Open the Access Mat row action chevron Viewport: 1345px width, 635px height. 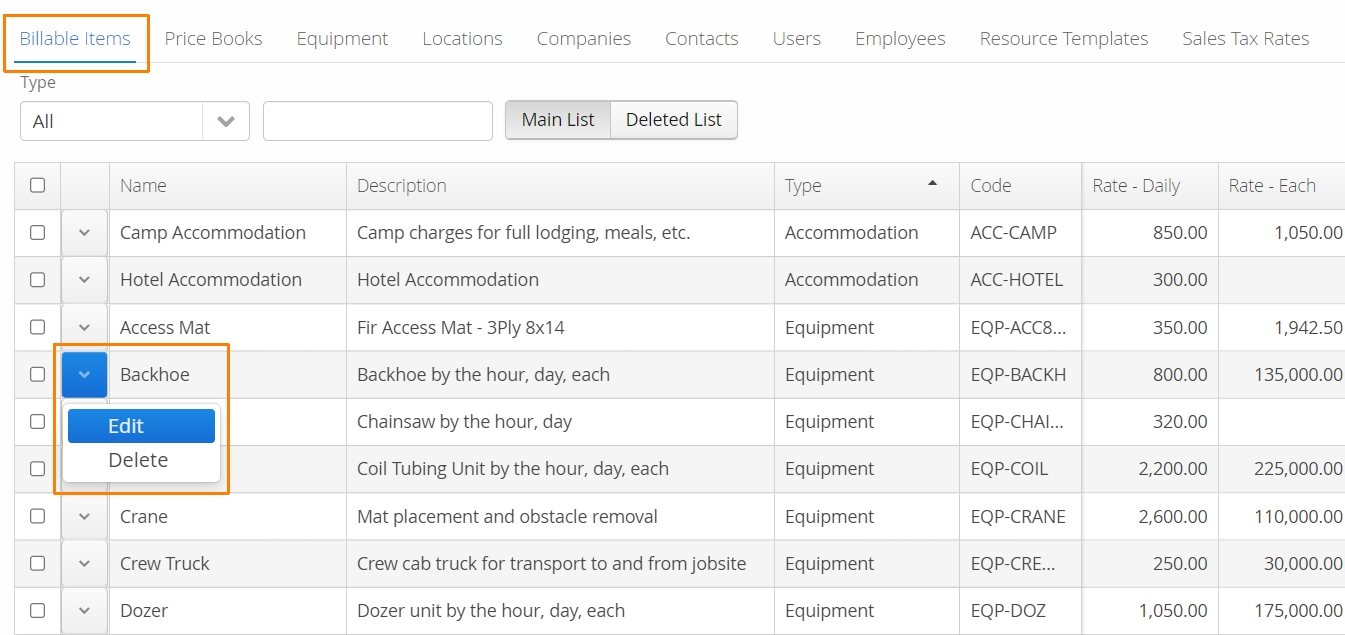click(x=84, y=327)
